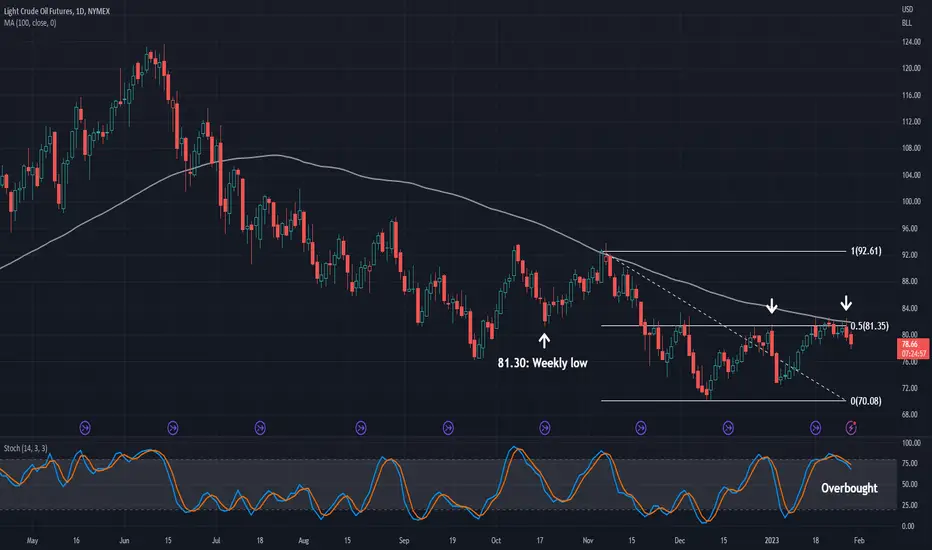Select the Stoch (14, 3, 3) indicator label
Screen dimensions: 932x550
tap(26, 448)
